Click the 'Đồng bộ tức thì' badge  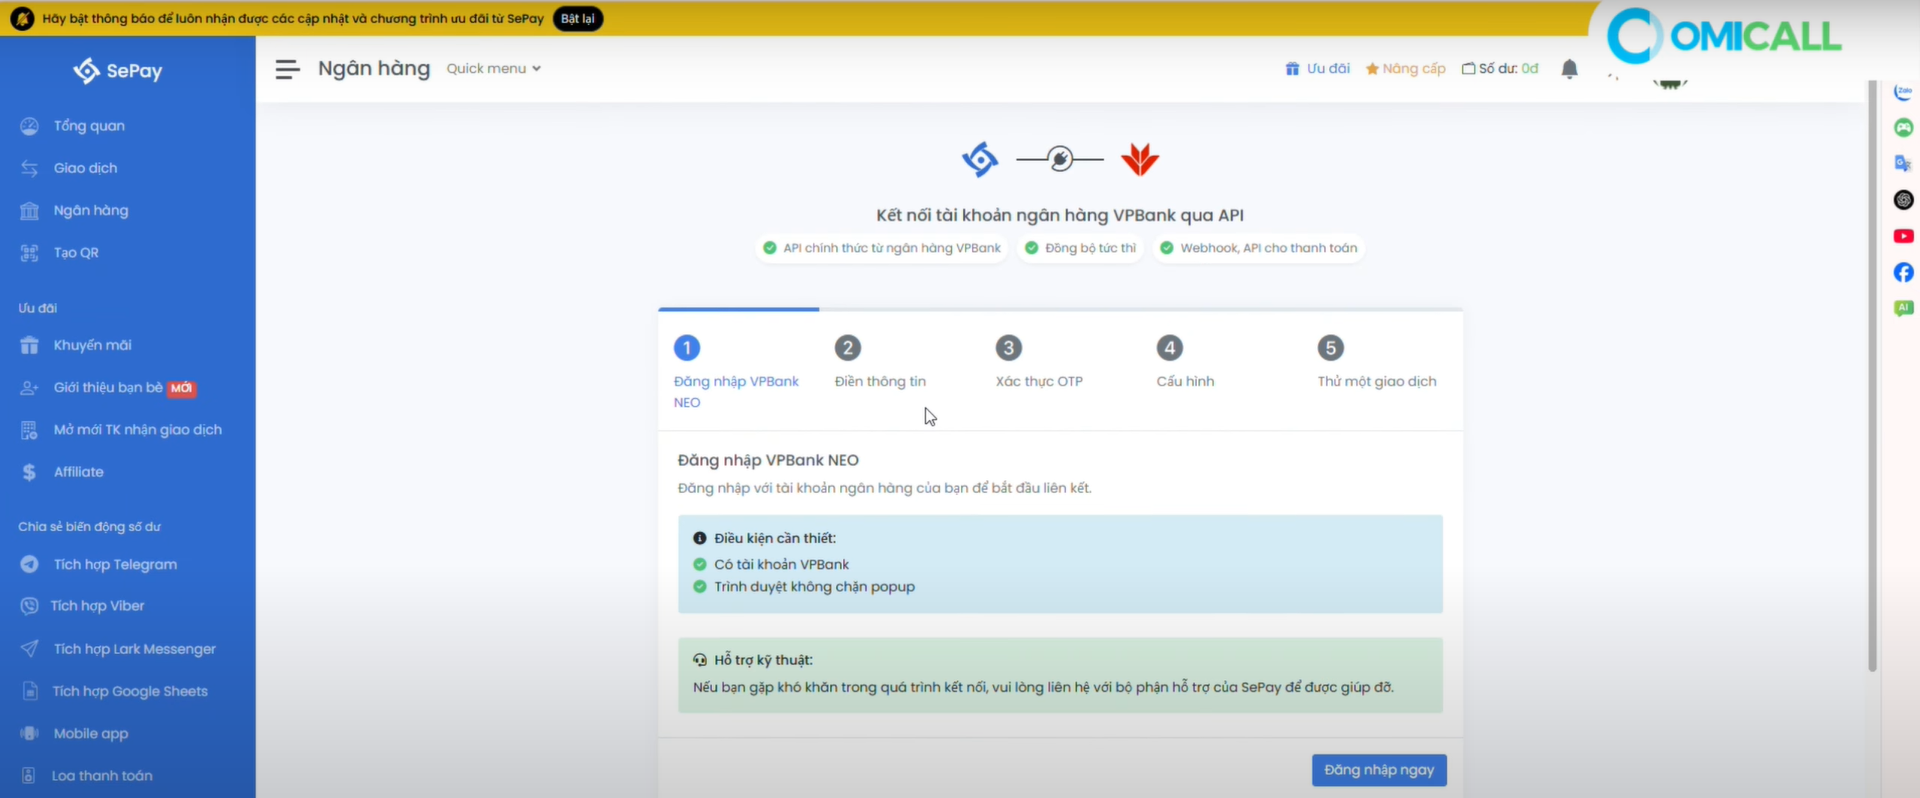click(1081, 248)
